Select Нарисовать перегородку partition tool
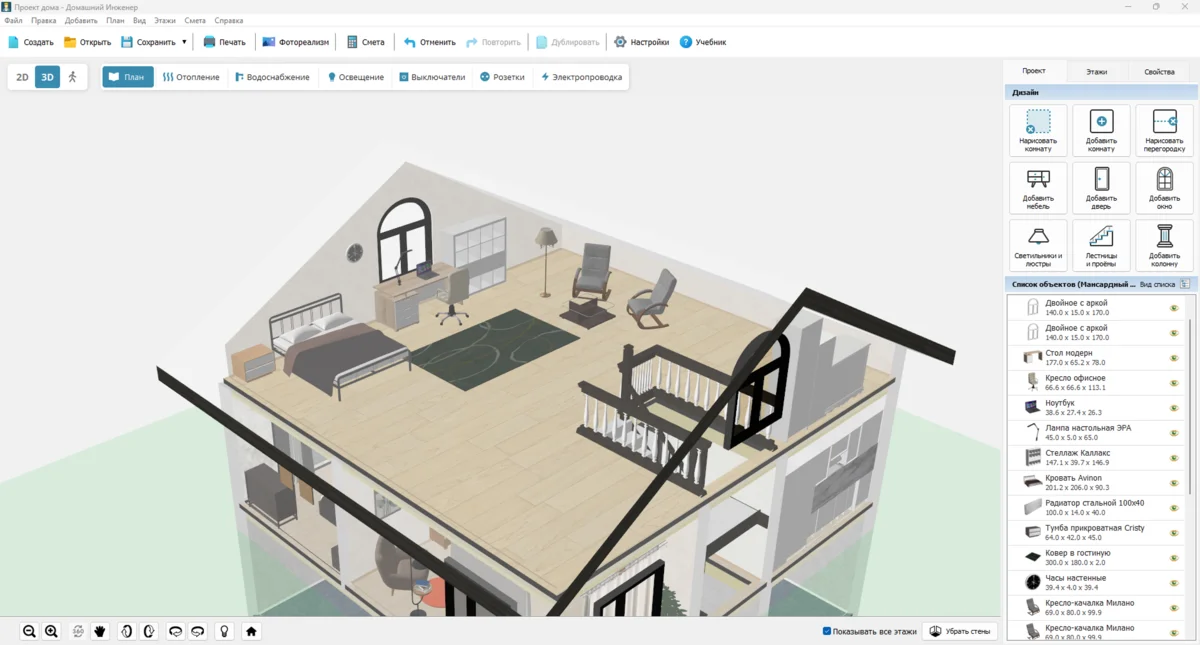 click(1164, 130)
